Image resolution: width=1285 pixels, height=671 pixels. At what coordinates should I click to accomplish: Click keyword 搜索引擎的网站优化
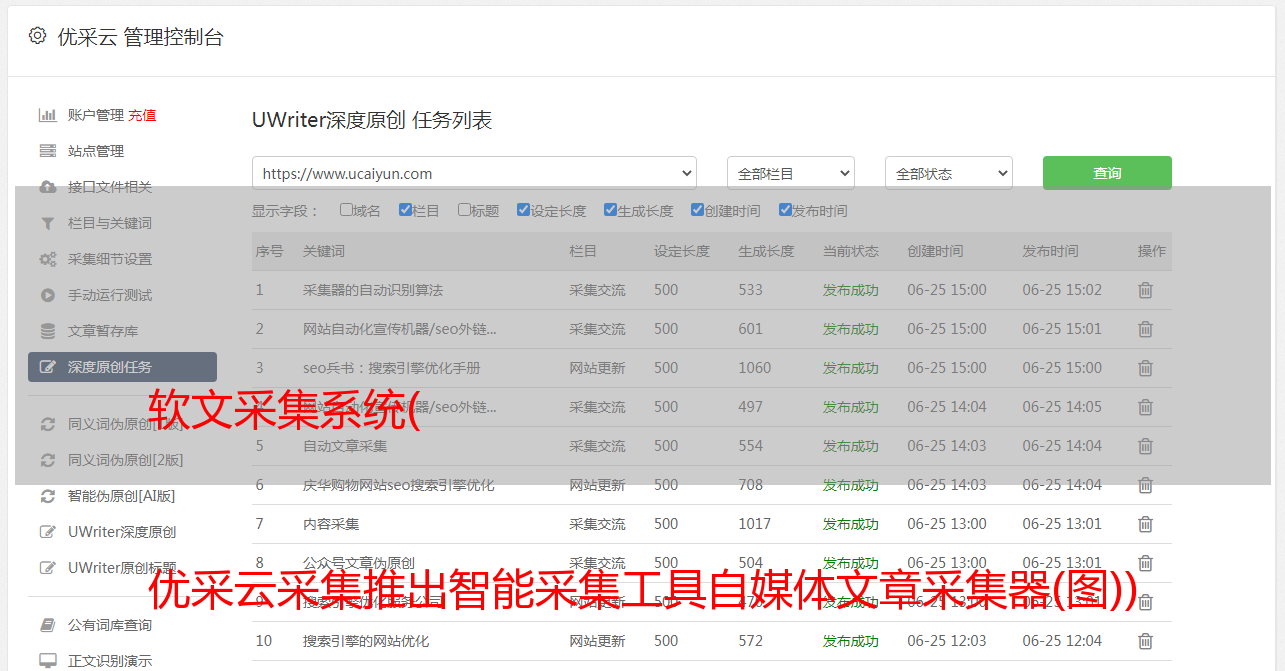pyautogui.click(x=366, y=641)
